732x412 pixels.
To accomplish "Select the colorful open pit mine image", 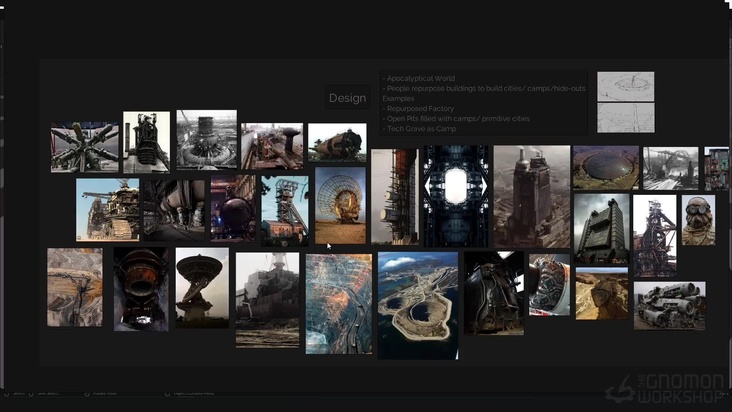I will coord(338,303).
